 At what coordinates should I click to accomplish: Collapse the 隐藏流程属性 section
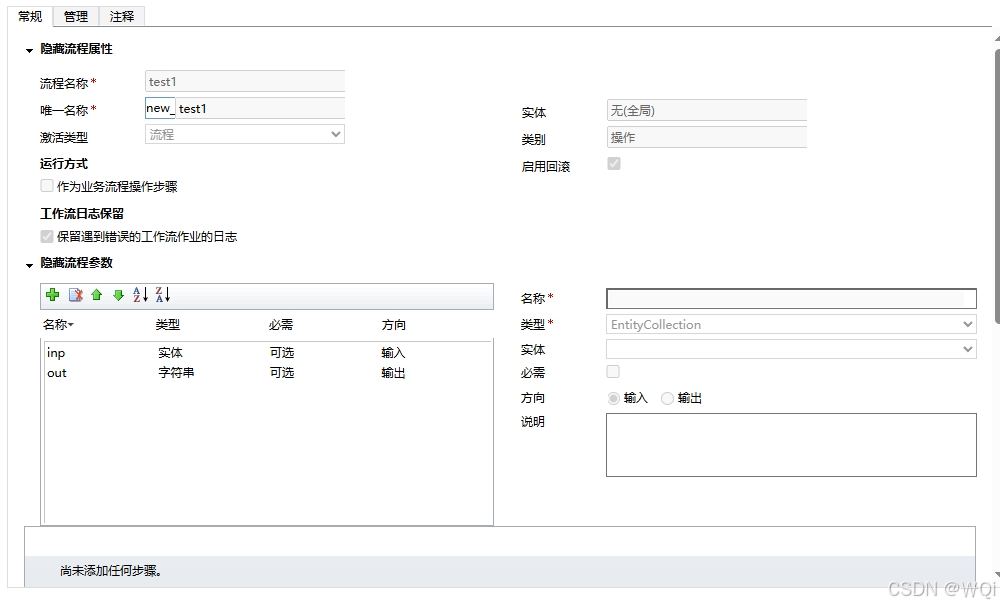click(x=29, y=50)
